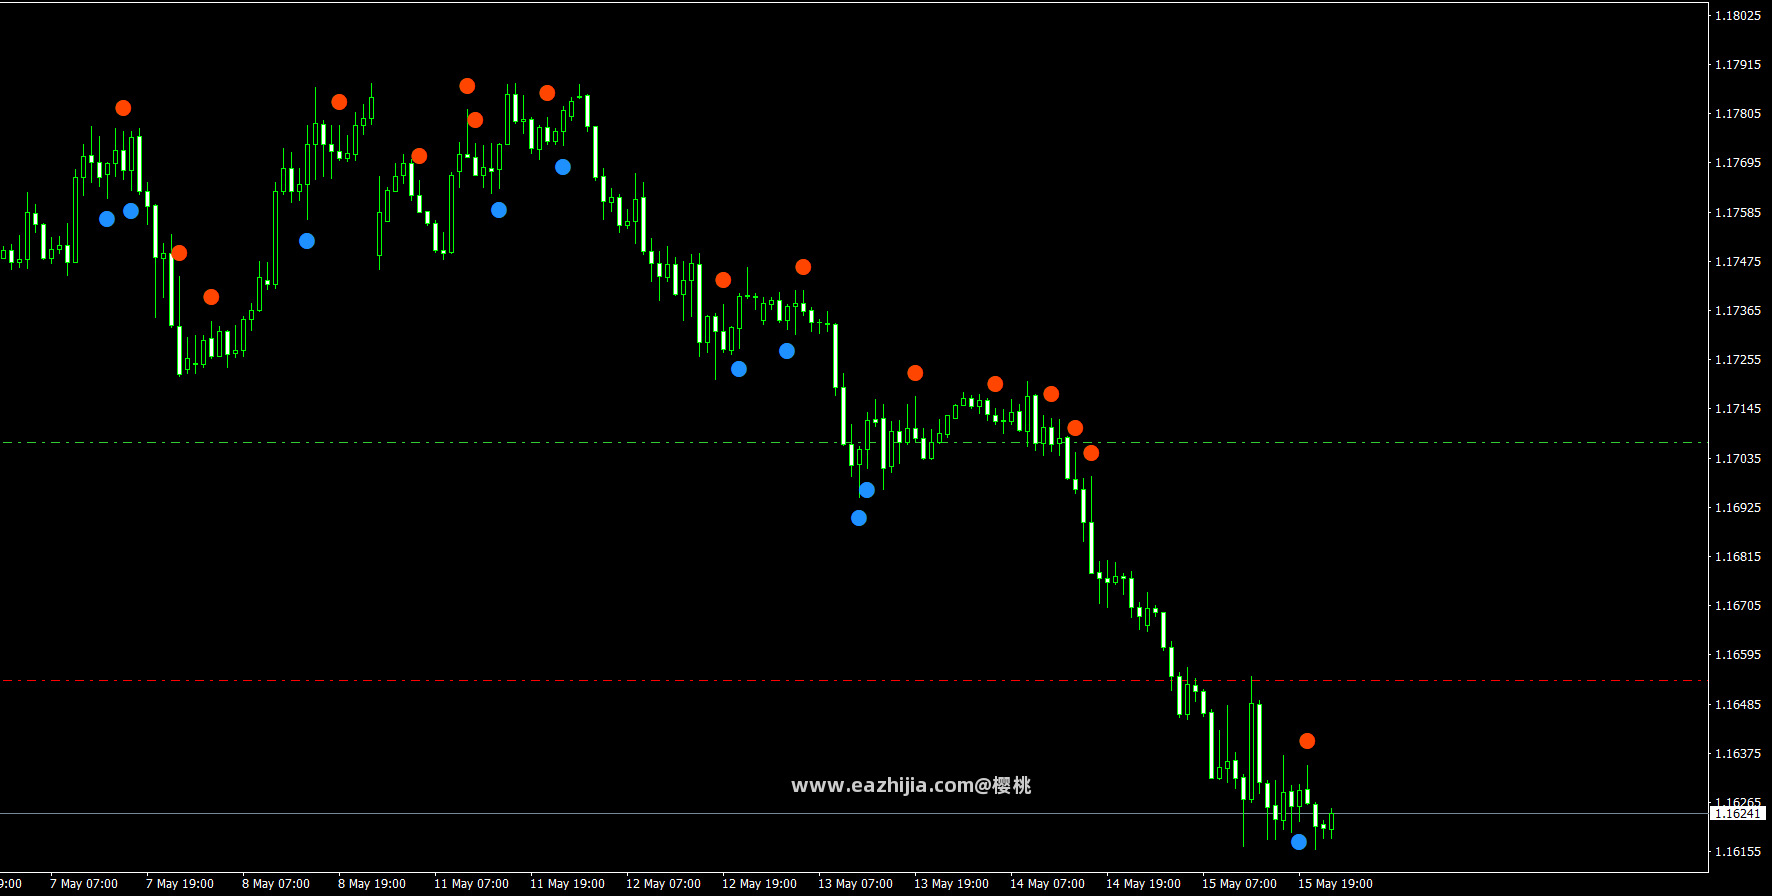
Task: Click time axis label 14 May 07:00
Action: (1047, 884)
